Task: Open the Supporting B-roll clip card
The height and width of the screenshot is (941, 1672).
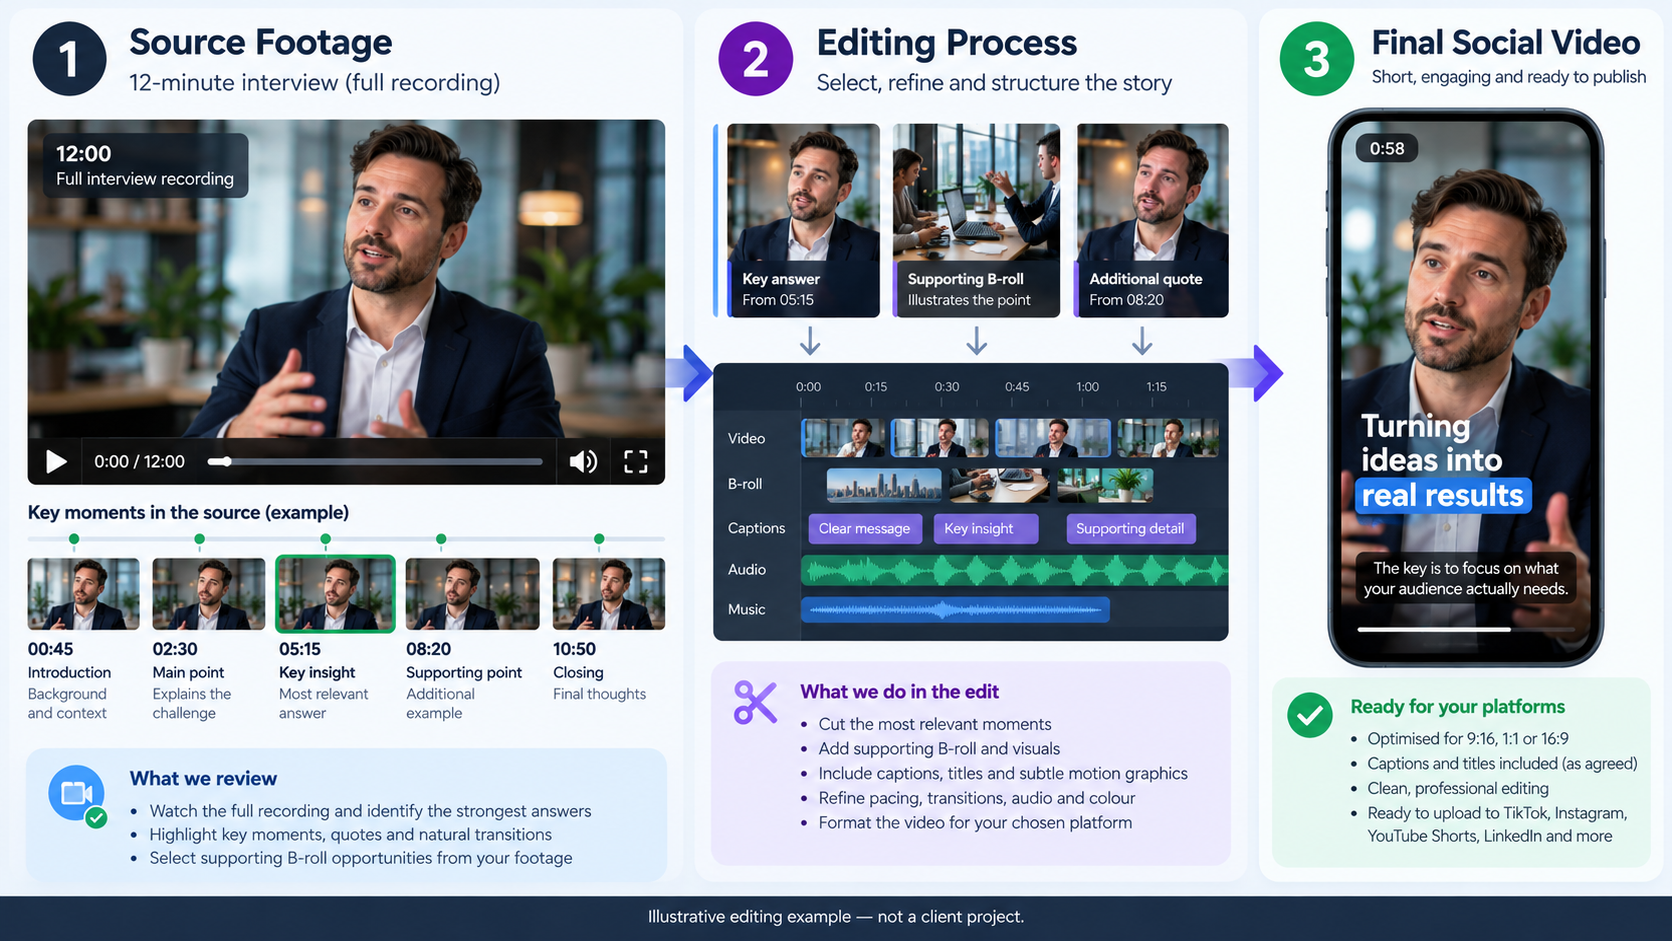Action: tap(976, 220)
